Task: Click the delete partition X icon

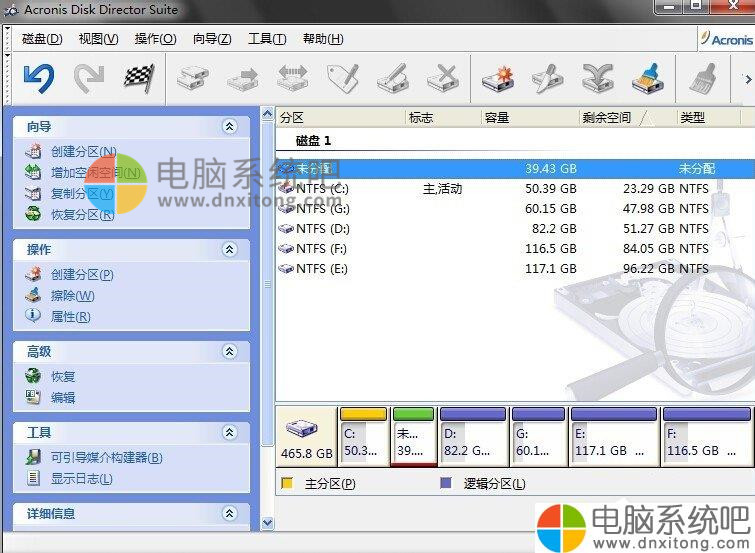Action: 443,79
